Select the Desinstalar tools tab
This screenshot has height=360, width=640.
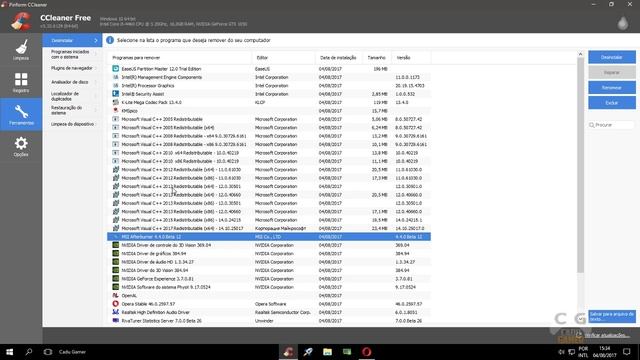(x=72, y=40)
